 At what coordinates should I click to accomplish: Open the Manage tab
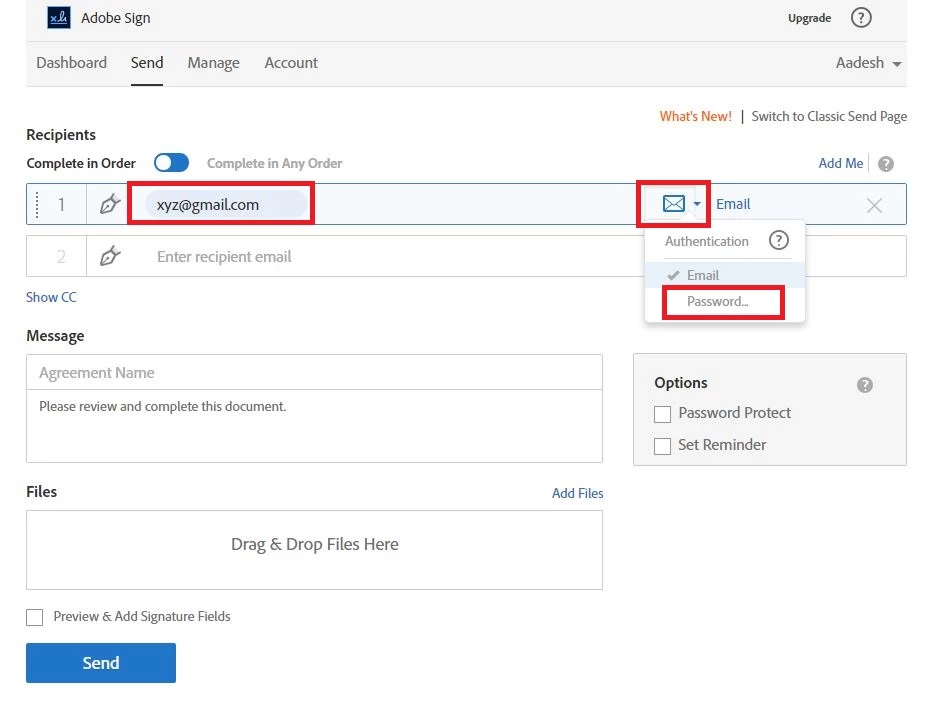pos(214,63)
